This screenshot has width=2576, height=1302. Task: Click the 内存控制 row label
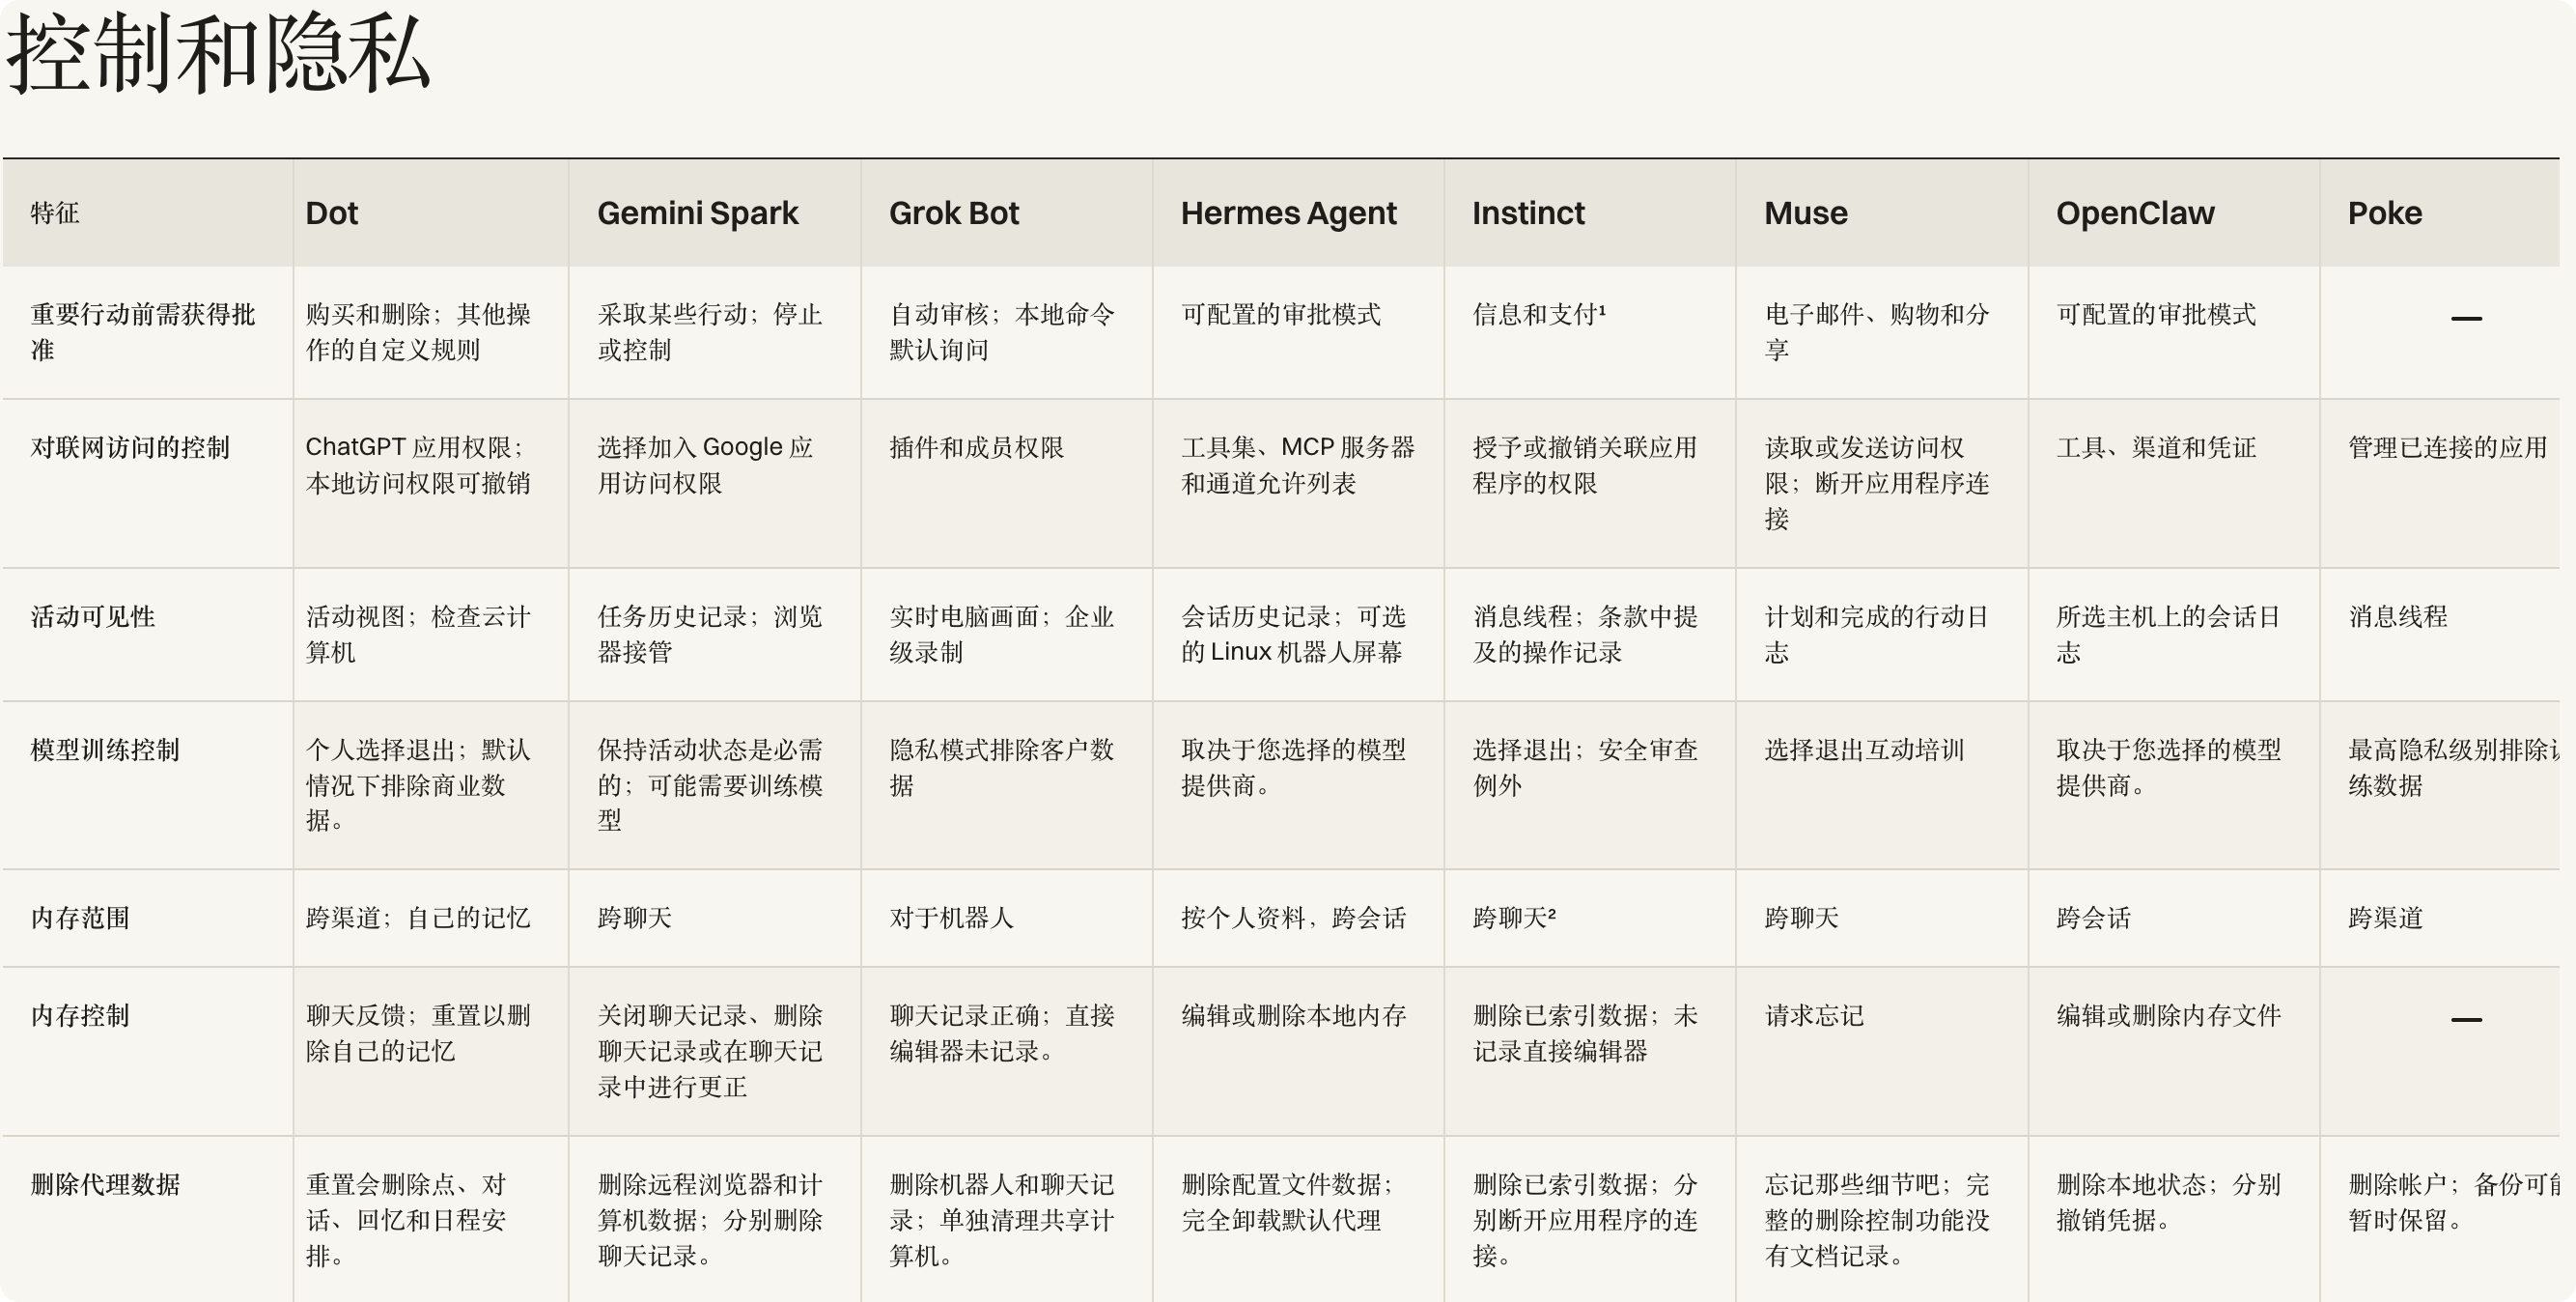click(80, 1016)
